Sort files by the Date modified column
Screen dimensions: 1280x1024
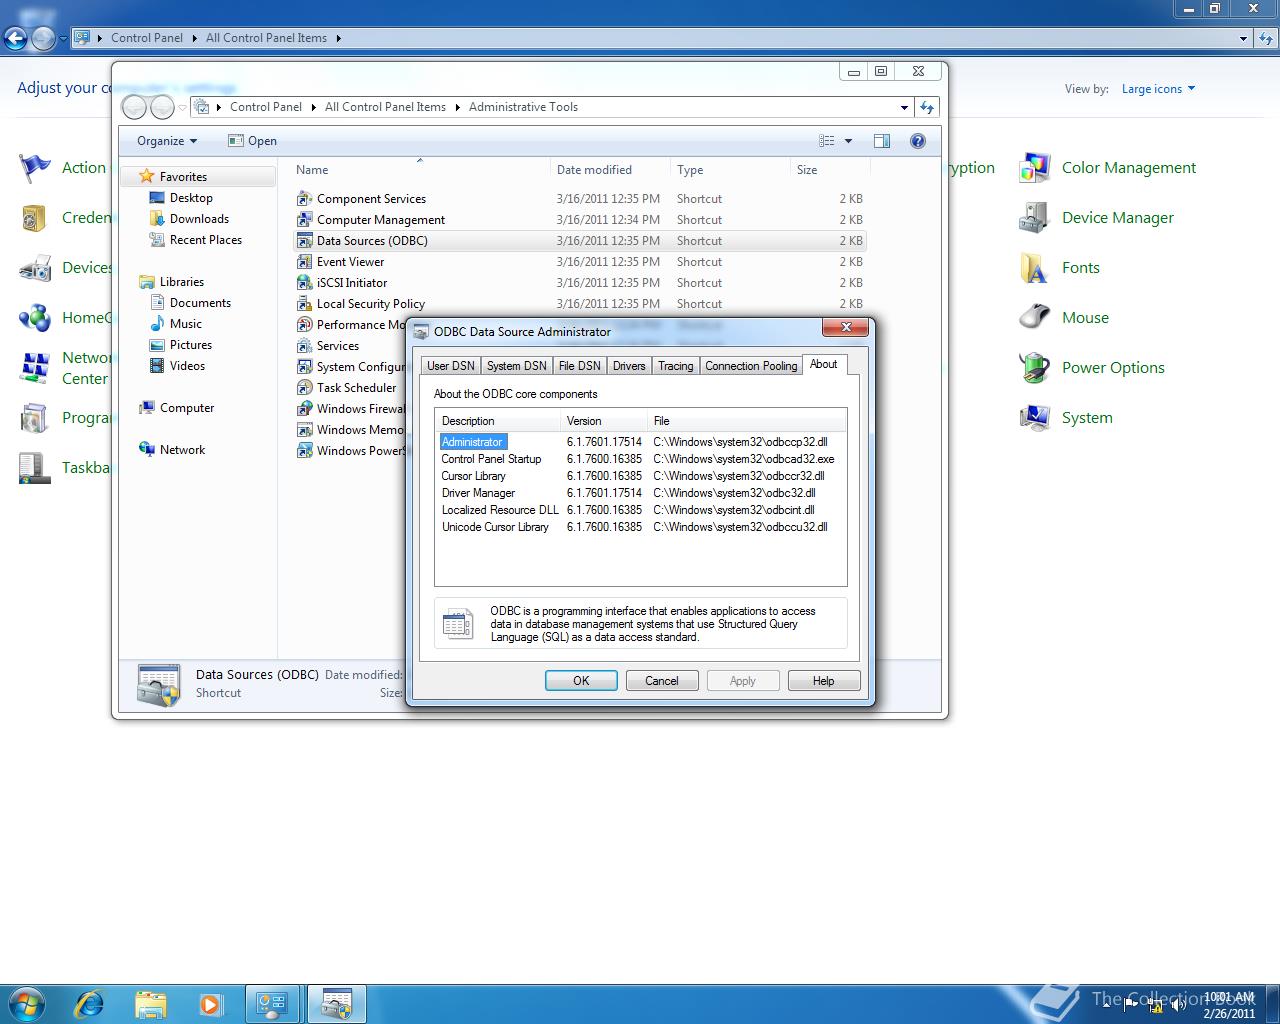pyautogui.click(x=596, y=169)
